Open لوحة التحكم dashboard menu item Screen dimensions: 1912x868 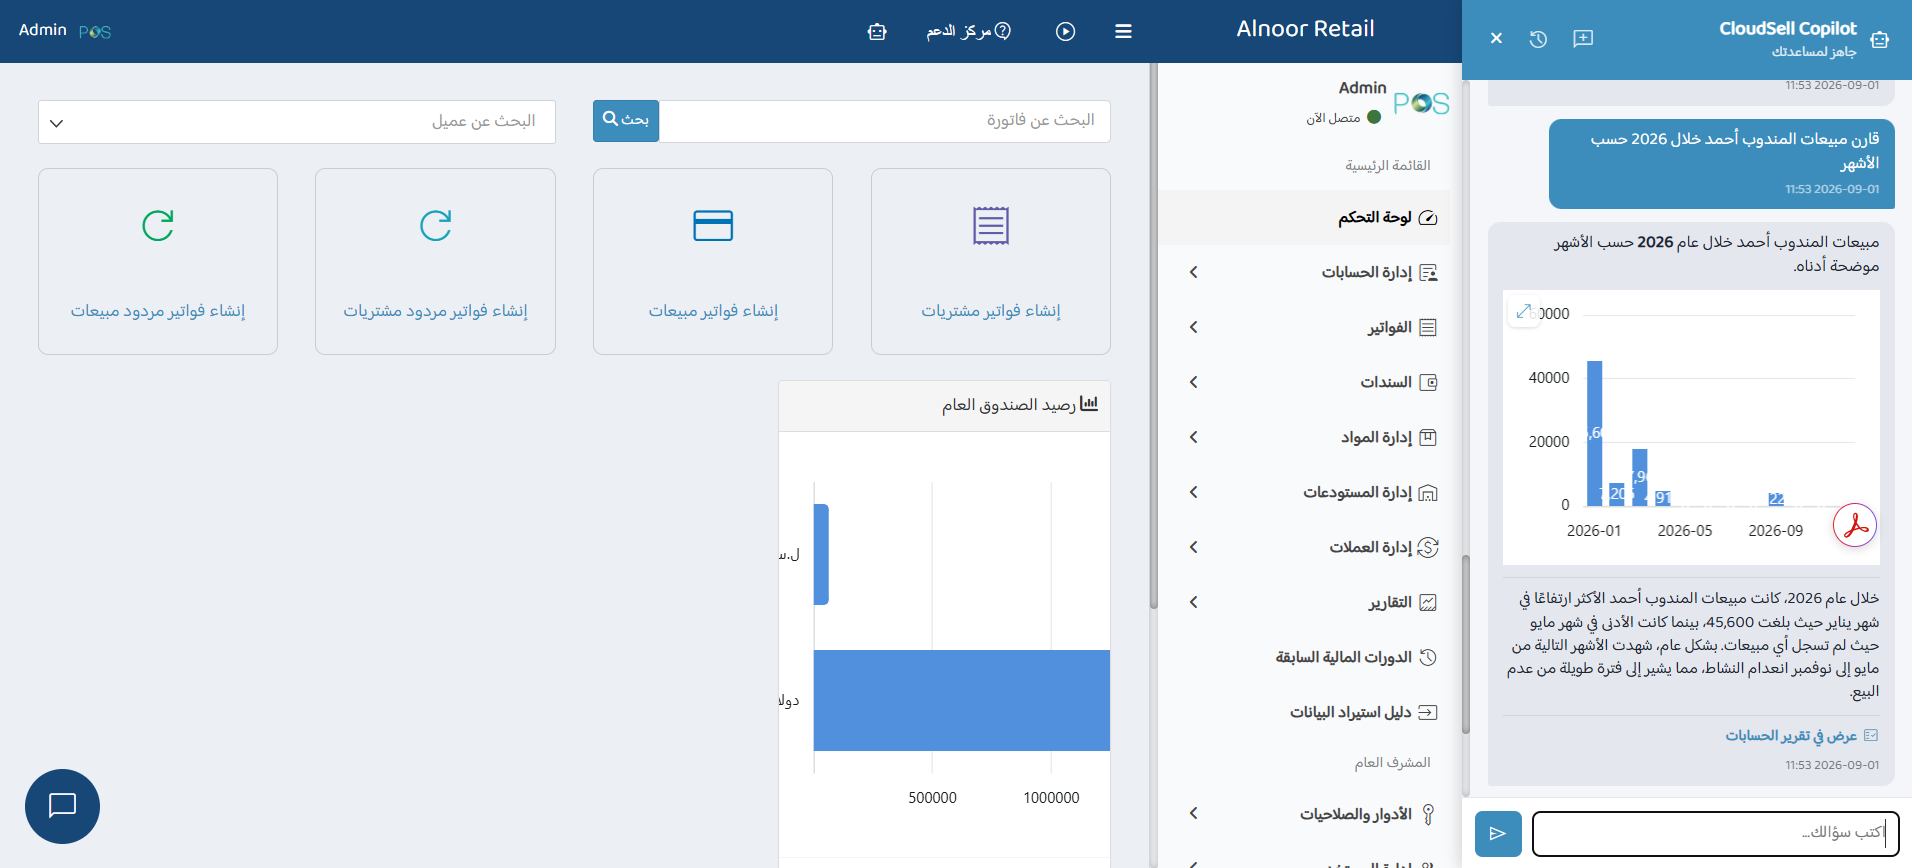point(1304,217)
